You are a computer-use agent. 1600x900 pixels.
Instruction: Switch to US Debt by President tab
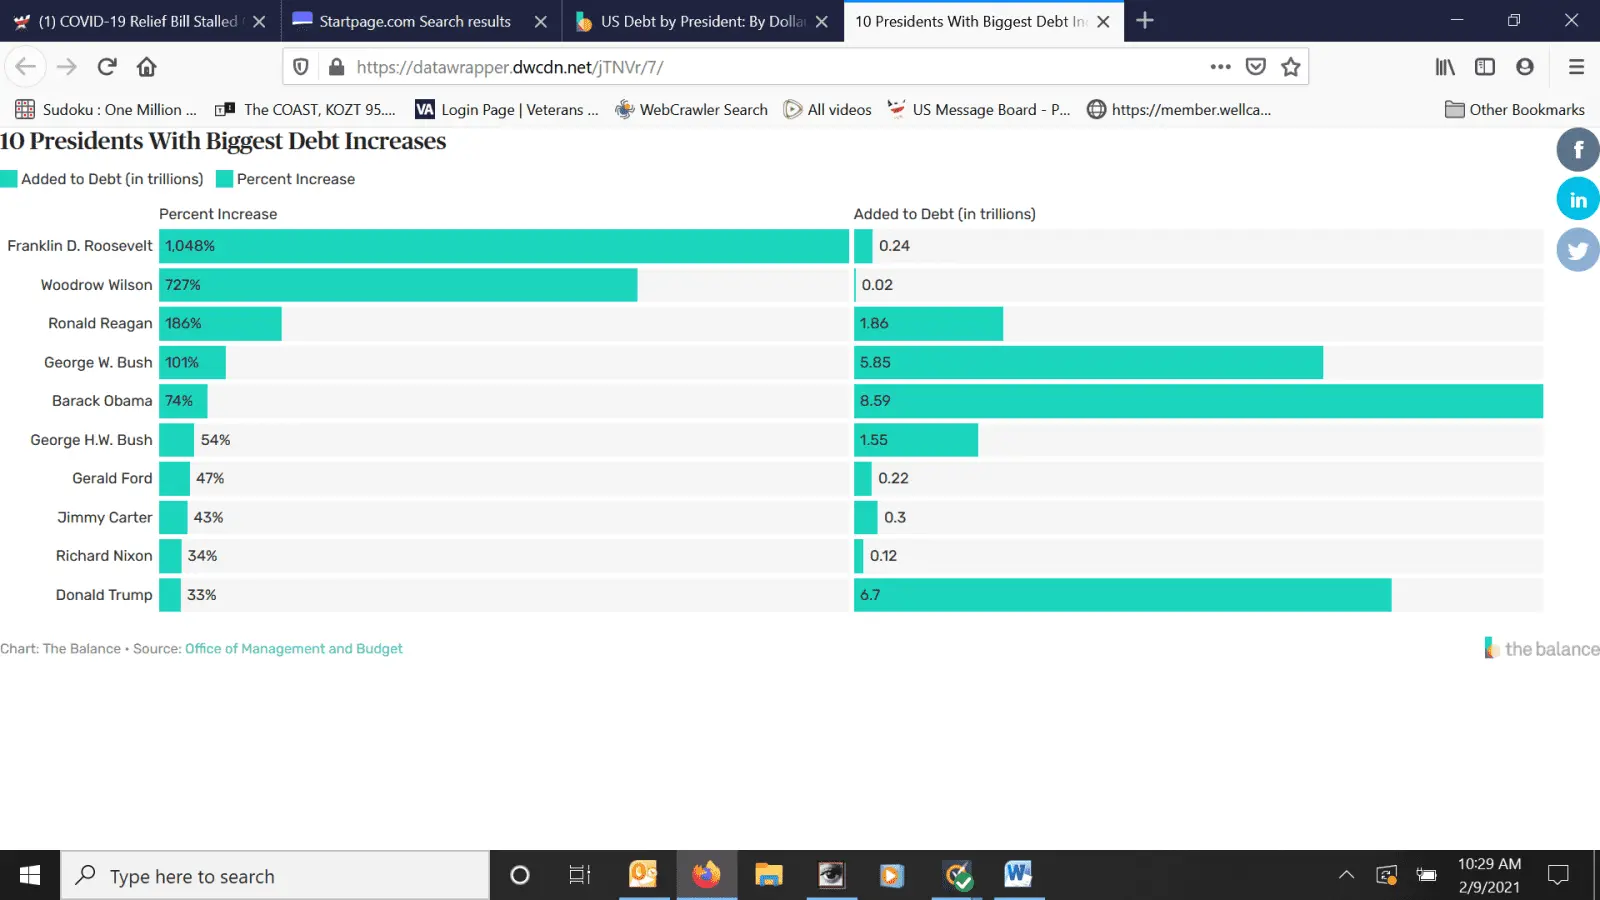[702, 21]
